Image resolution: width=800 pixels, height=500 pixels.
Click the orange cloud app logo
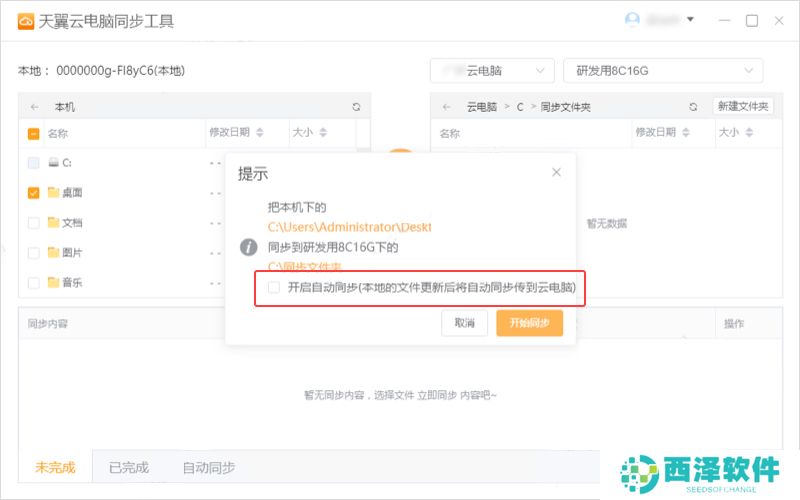coord(26,21)
